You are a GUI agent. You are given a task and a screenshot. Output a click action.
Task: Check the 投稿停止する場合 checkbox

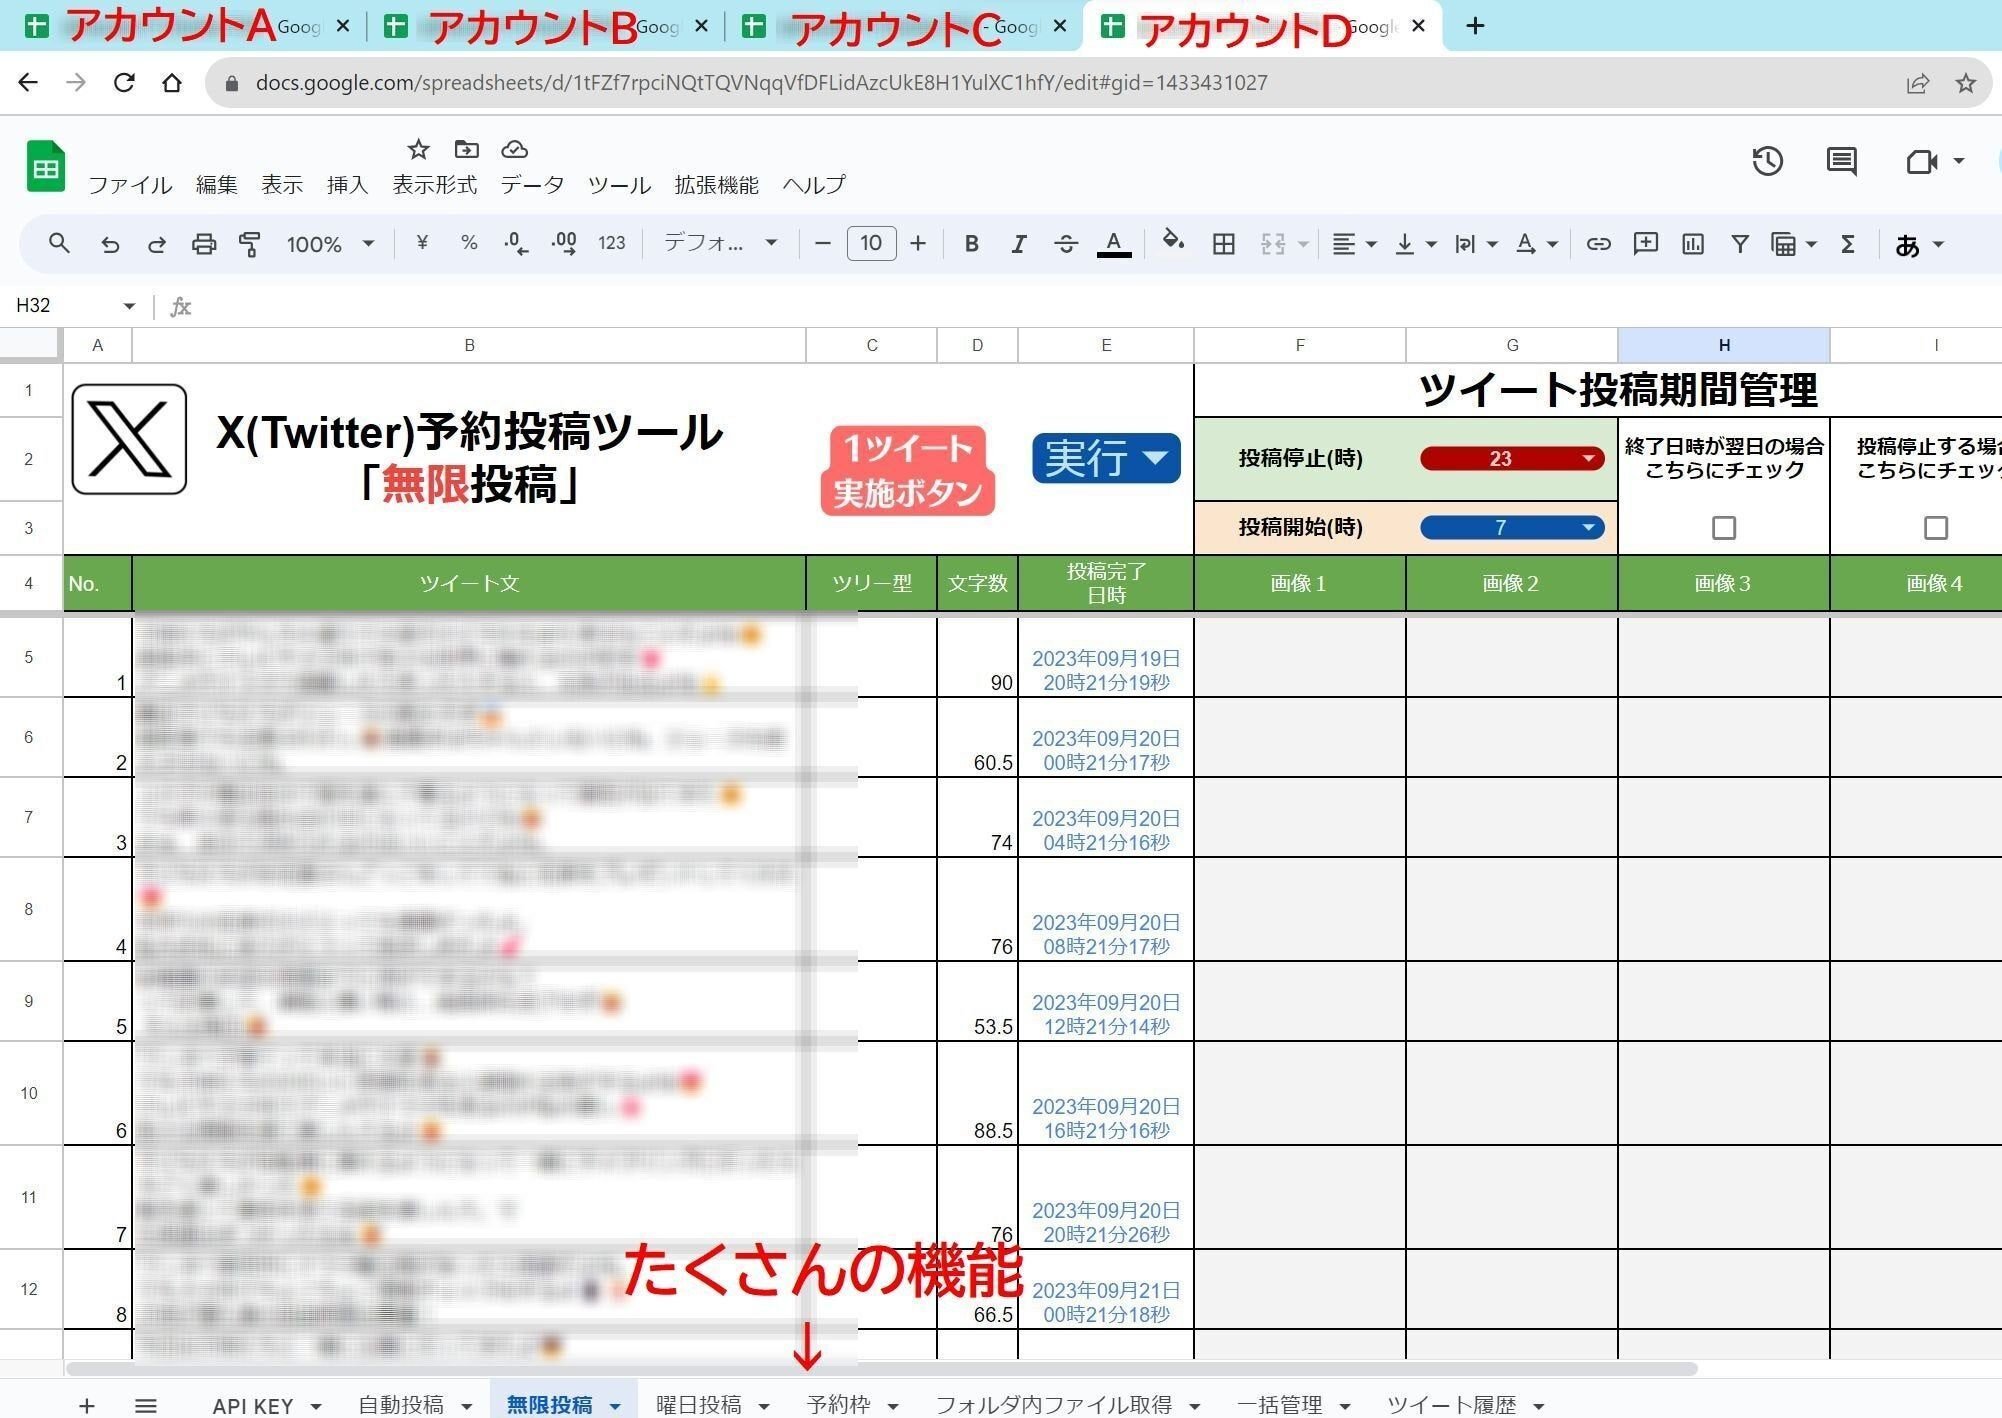(x=1936, y=527)
